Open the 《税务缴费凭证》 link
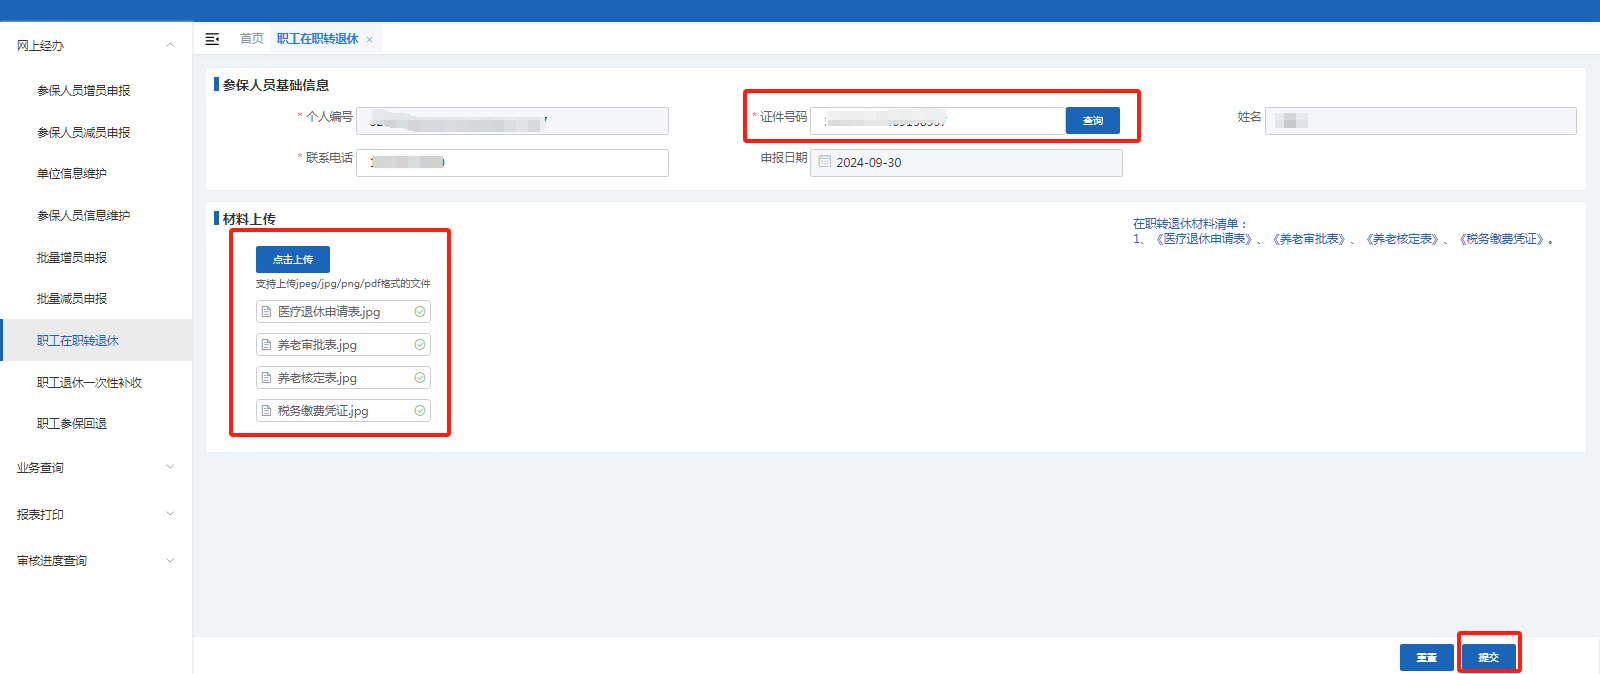The image size is (1600, 674). point(1502,240)
